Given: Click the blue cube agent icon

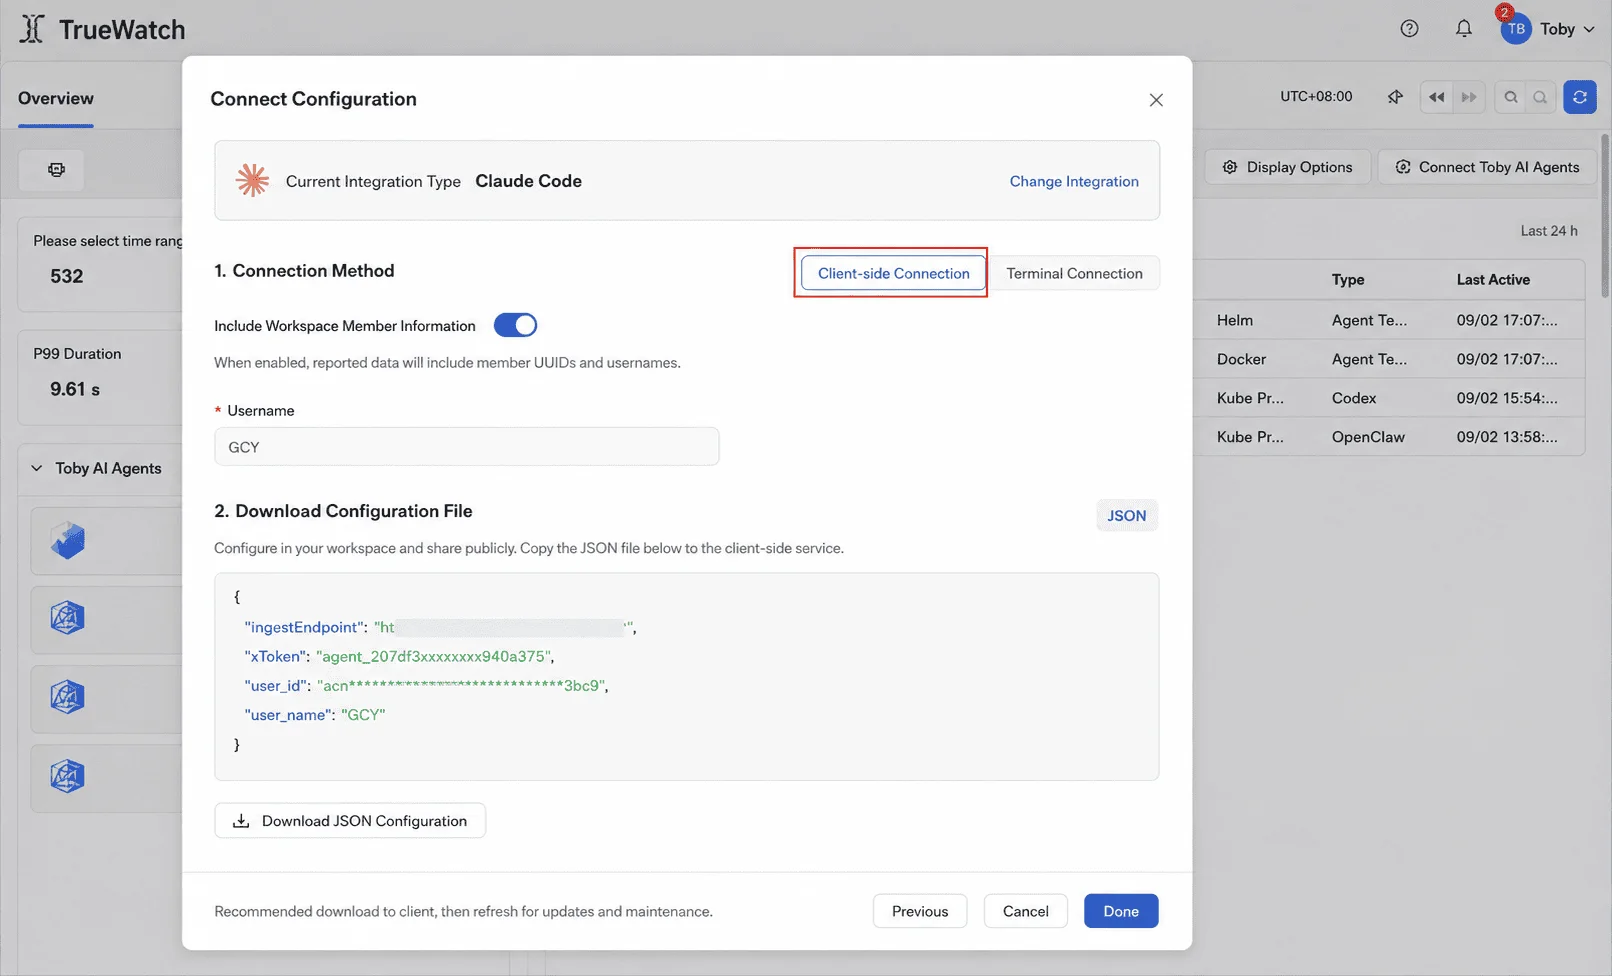Looking at the screenshot, I should pos(67,541).
